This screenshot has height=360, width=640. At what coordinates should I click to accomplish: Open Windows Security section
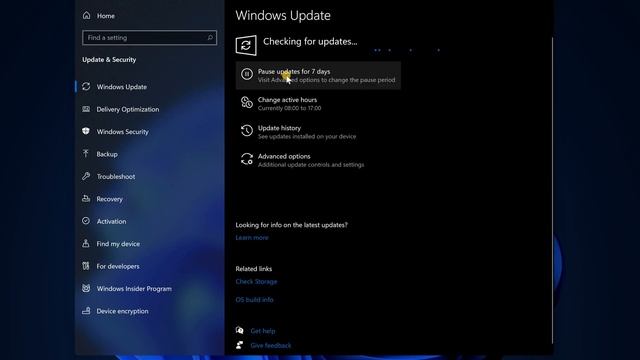pyautogui.click(x=122, y=132)
